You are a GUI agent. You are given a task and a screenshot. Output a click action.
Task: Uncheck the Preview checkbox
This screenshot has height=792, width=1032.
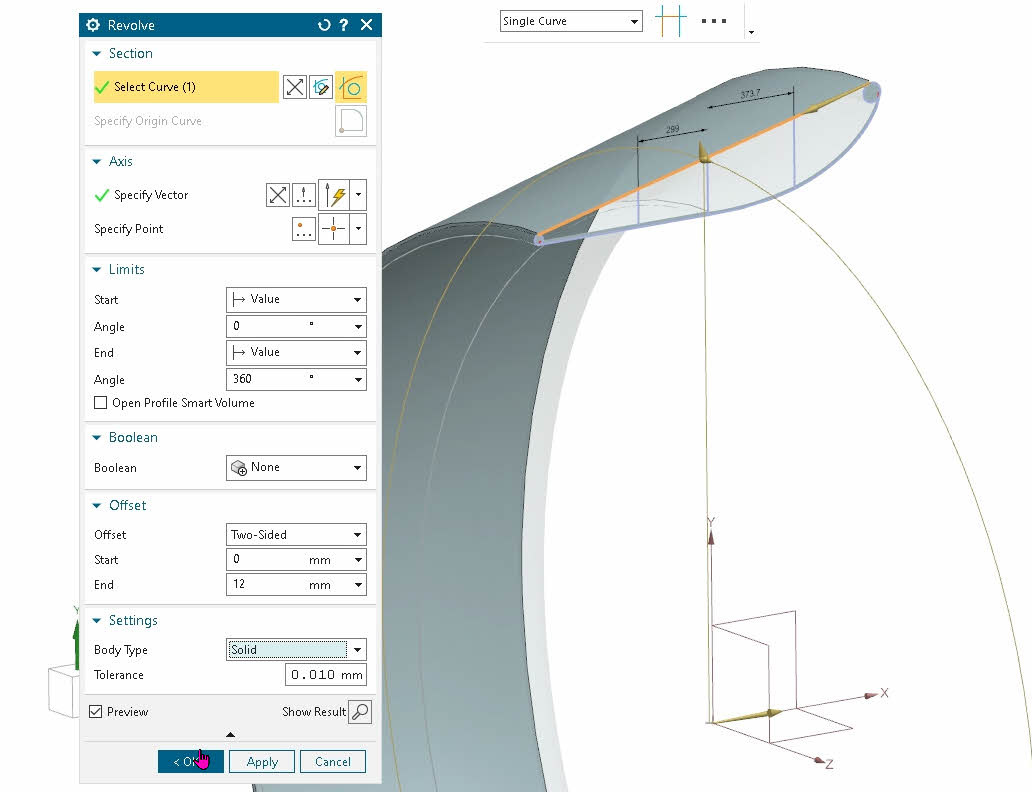96,712
